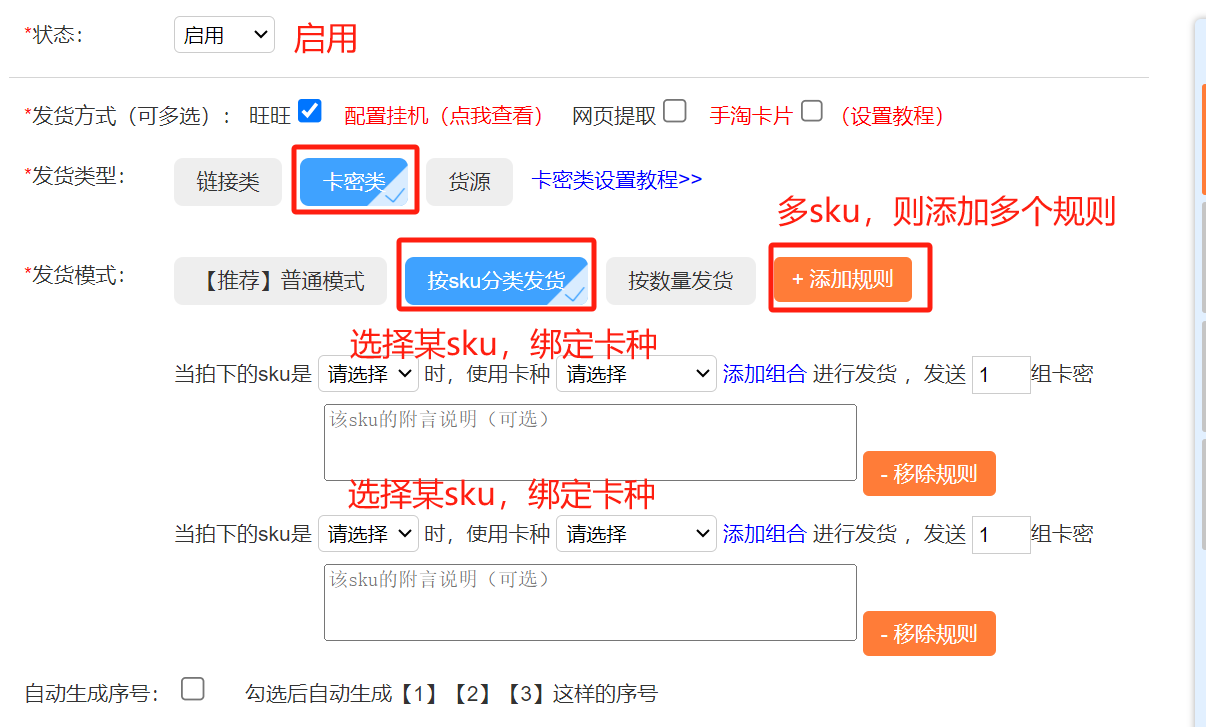Open 卡密类设置教程>> link
The width and height of the screenshot is (1206, 727).
tap(616, 180)
